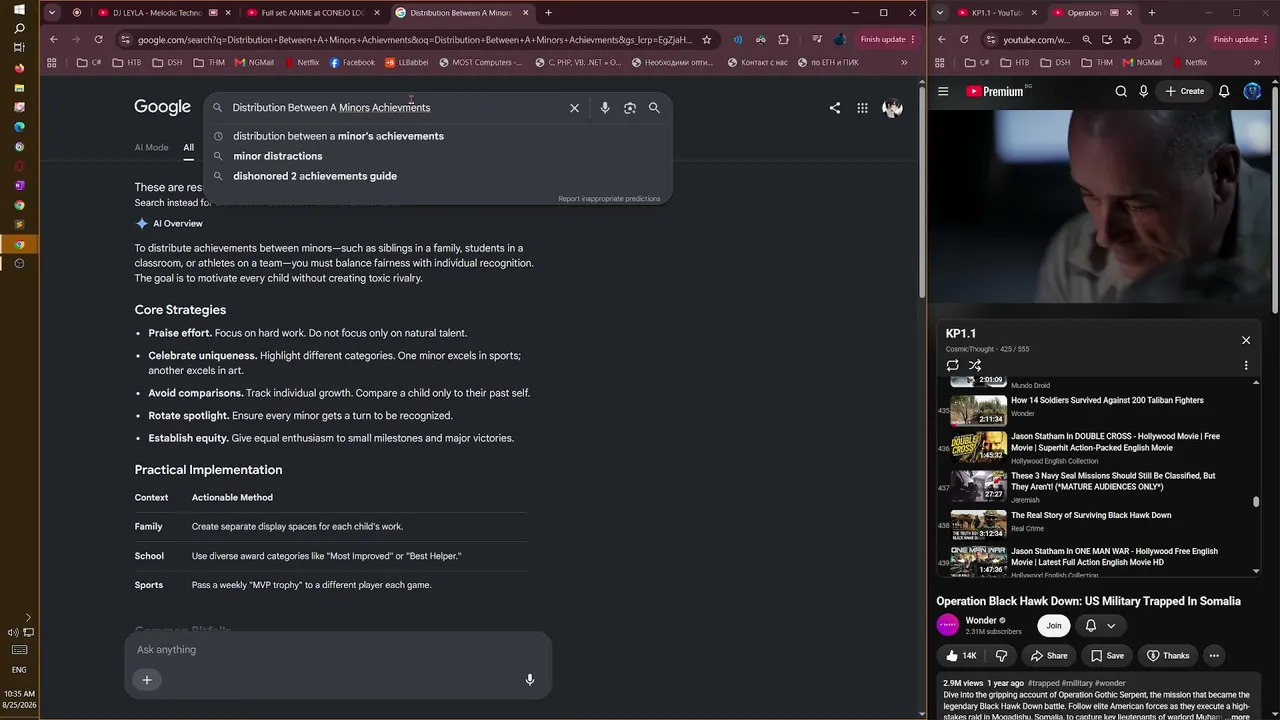Select the AI Mode search tab
The height and width of the screenshot is (720, 1280).
(152, 147)
